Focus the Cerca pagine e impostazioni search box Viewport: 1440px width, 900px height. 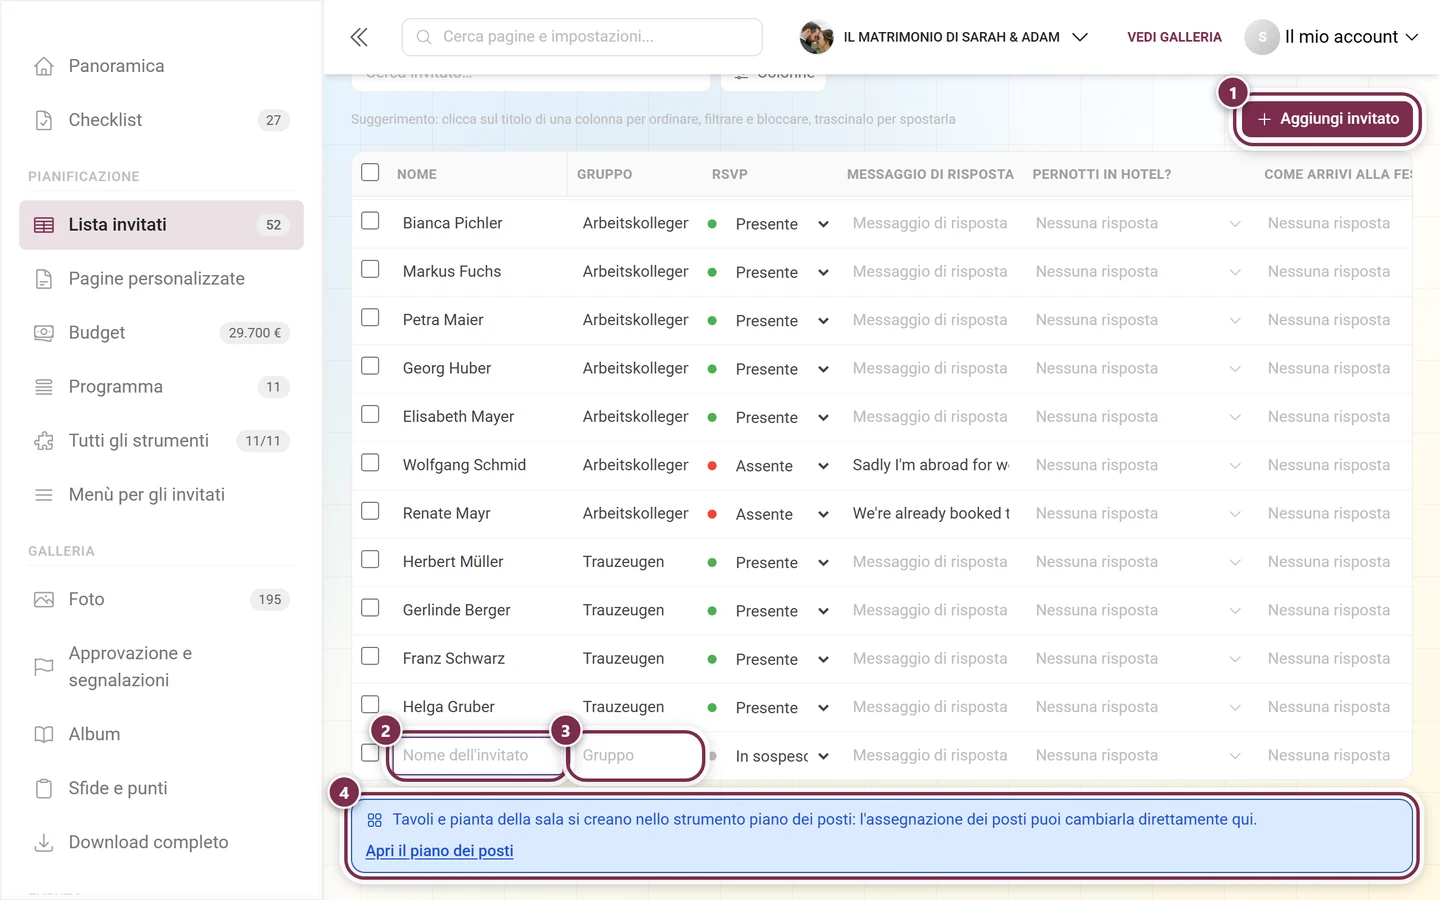click(582, 37)
